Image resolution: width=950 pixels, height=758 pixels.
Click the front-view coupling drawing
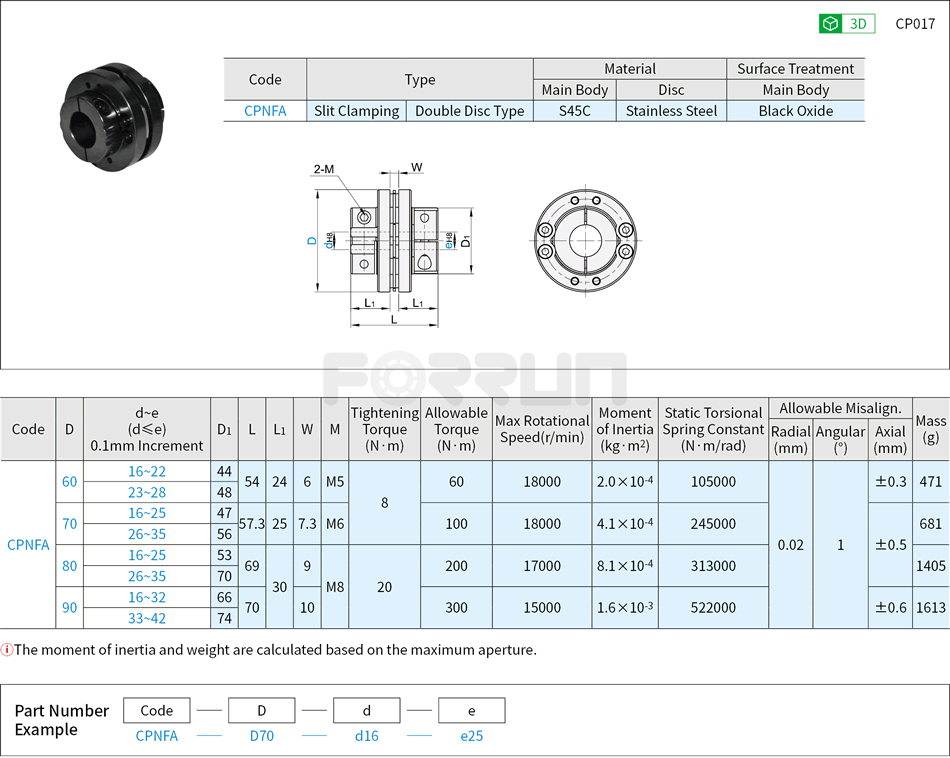(585, 240)
